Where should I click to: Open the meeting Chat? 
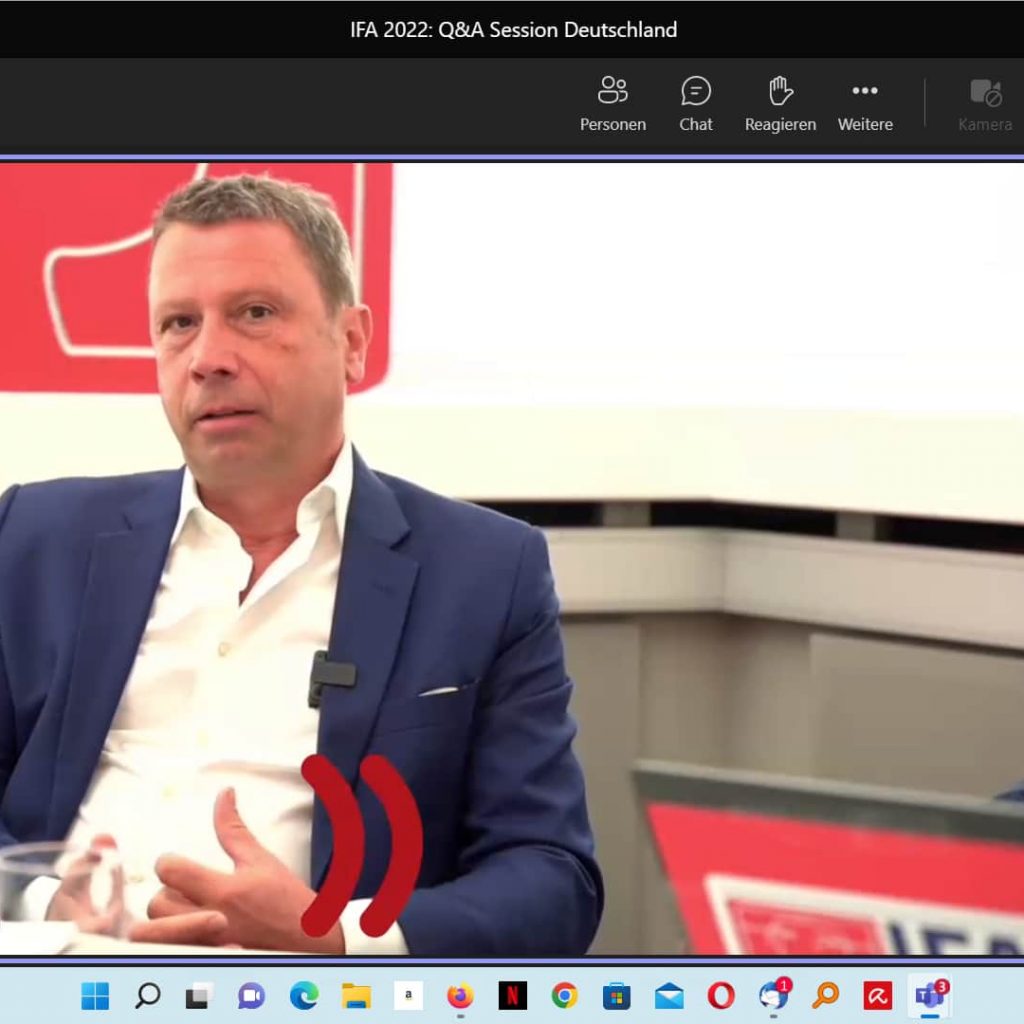[x=696, y=104]
